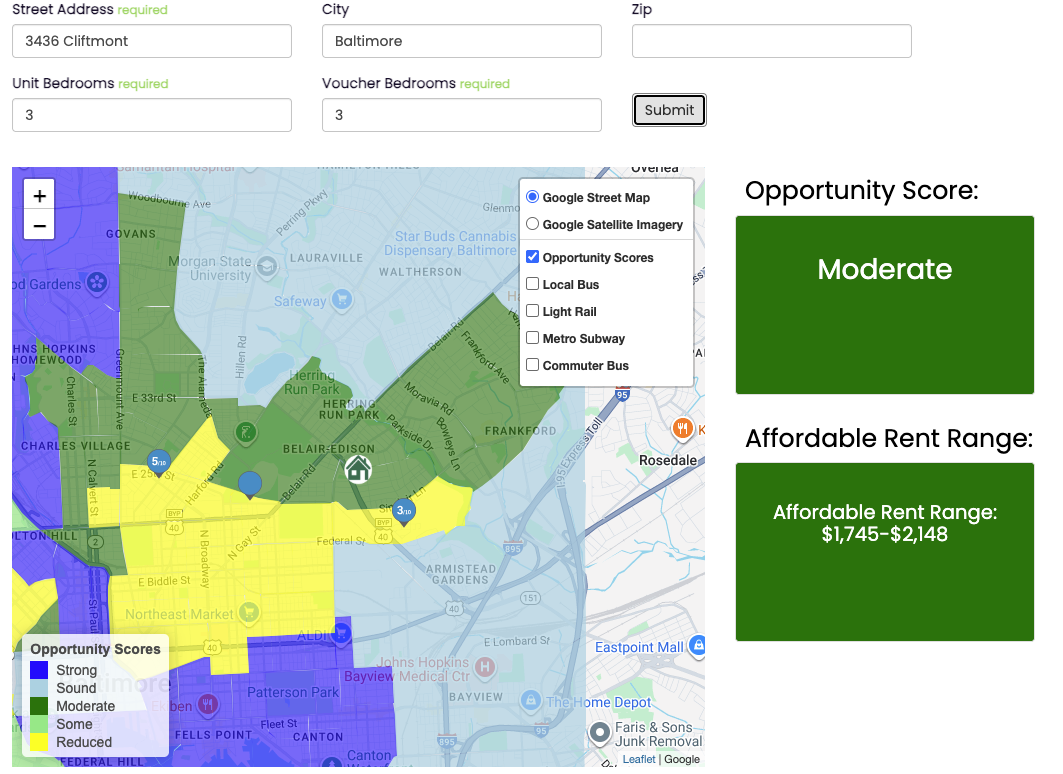1063x774 pixels.
Task: Click the plain blue location pin
Action: click(250, 485)
